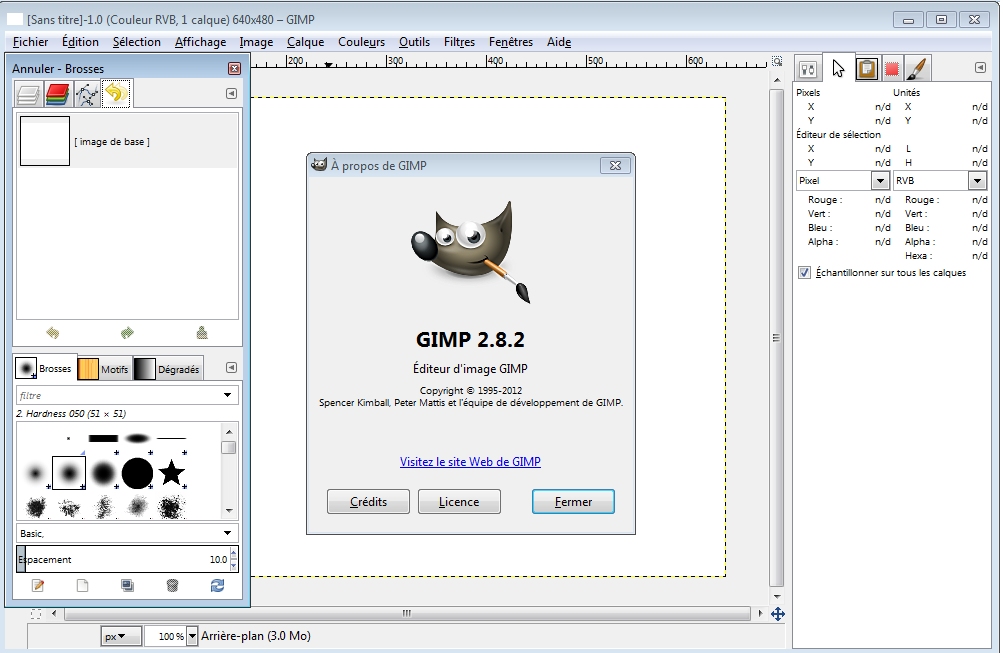Open the Filtres menu
1003x653 pixels.
459,42
